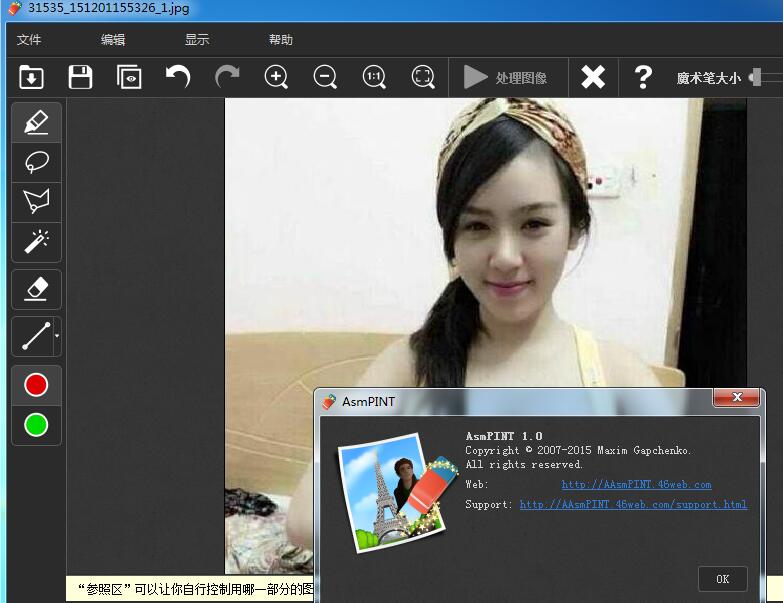Expand the line tool dropdown arrow

pyautogui.click(x=57, y=336)
